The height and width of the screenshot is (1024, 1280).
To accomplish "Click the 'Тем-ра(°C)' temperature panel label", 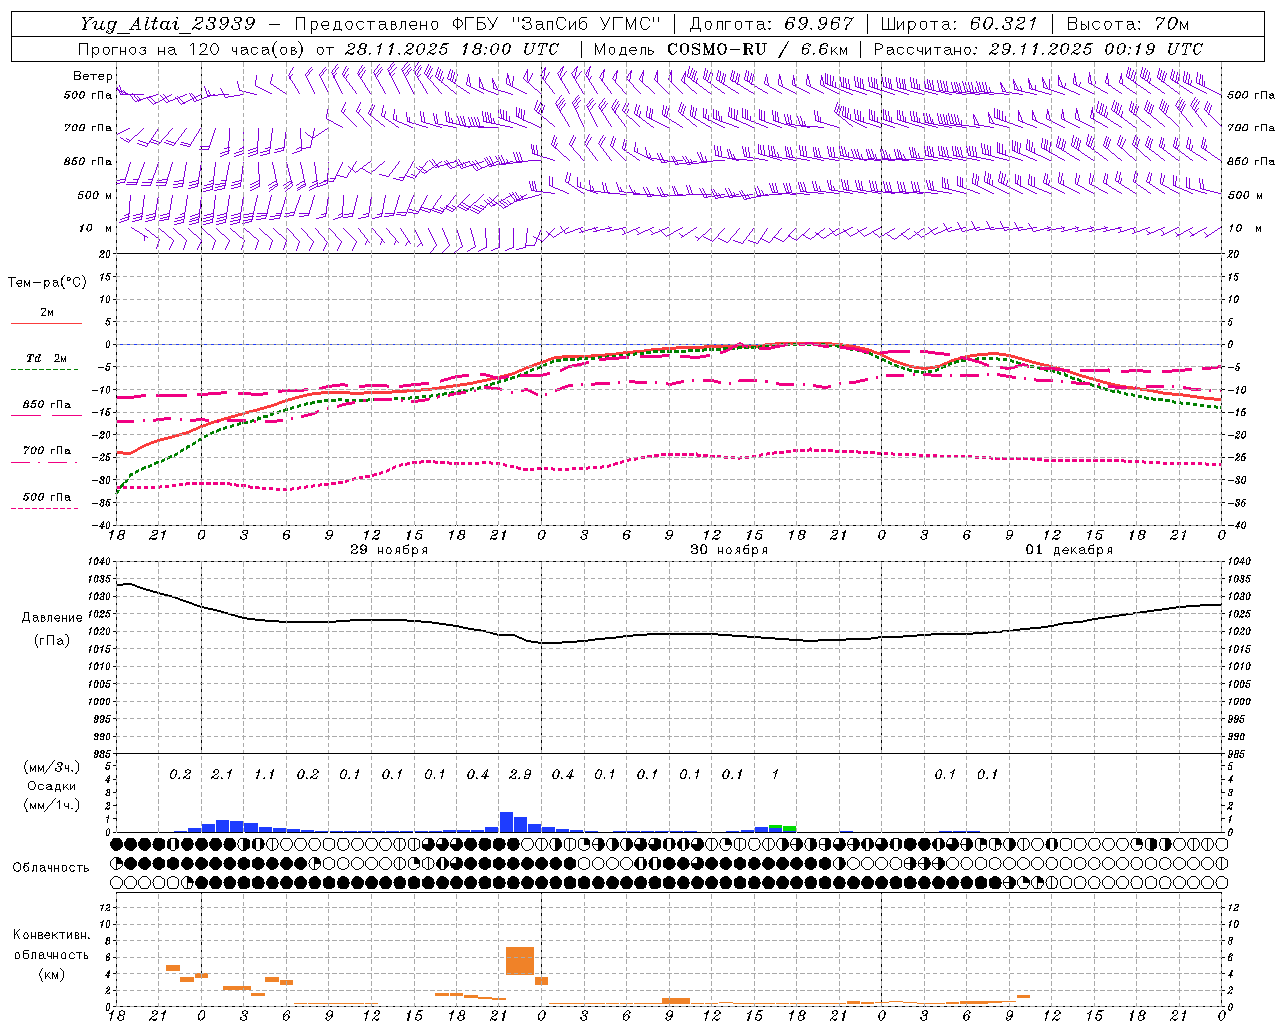I will pos(47,282).
